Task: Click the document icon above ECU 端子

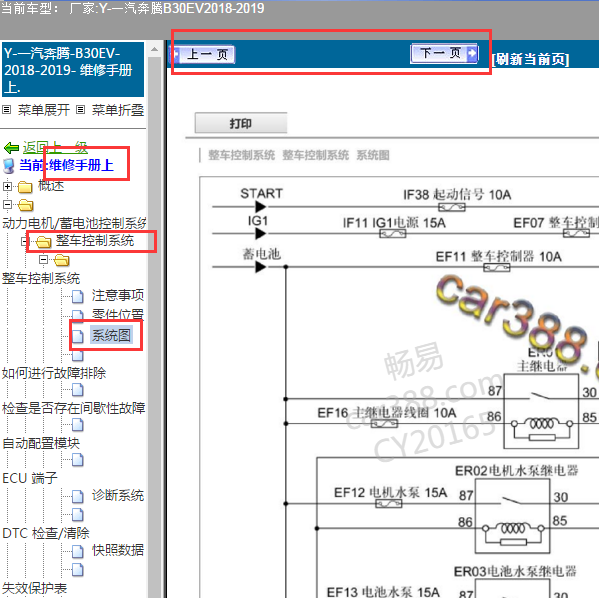Action: pyautogui.click(x=78, y=460)
